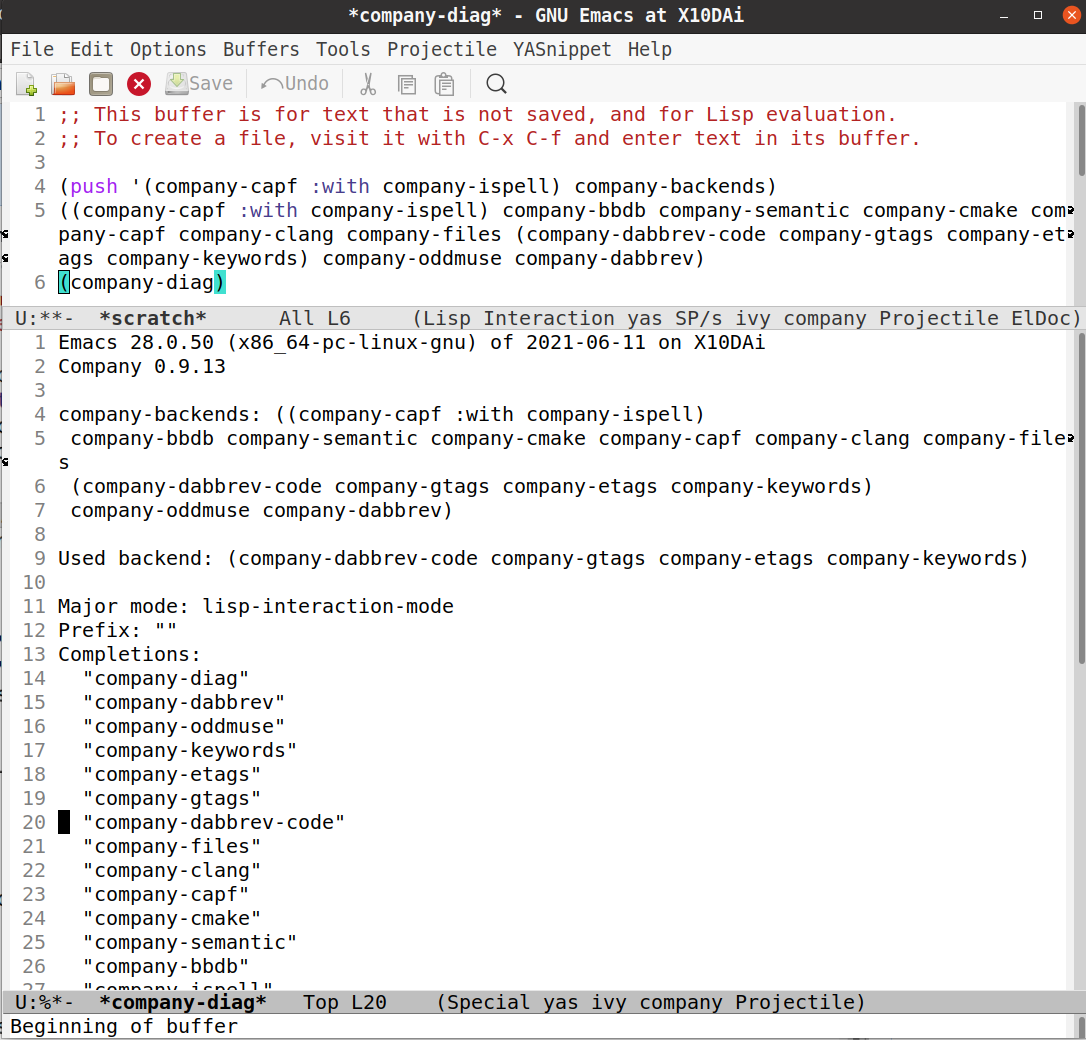Click completion "company-cmake" on line 24
This screenshot has height=1040, width=1086.
point(172,919)
